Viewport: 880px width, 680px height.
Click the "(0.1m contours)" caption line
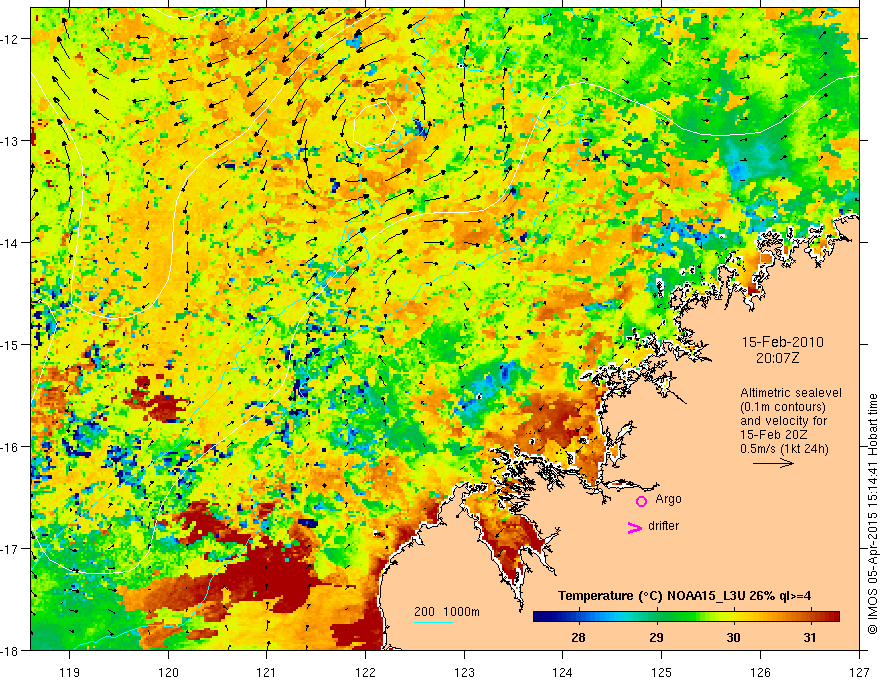coord(783,407)
